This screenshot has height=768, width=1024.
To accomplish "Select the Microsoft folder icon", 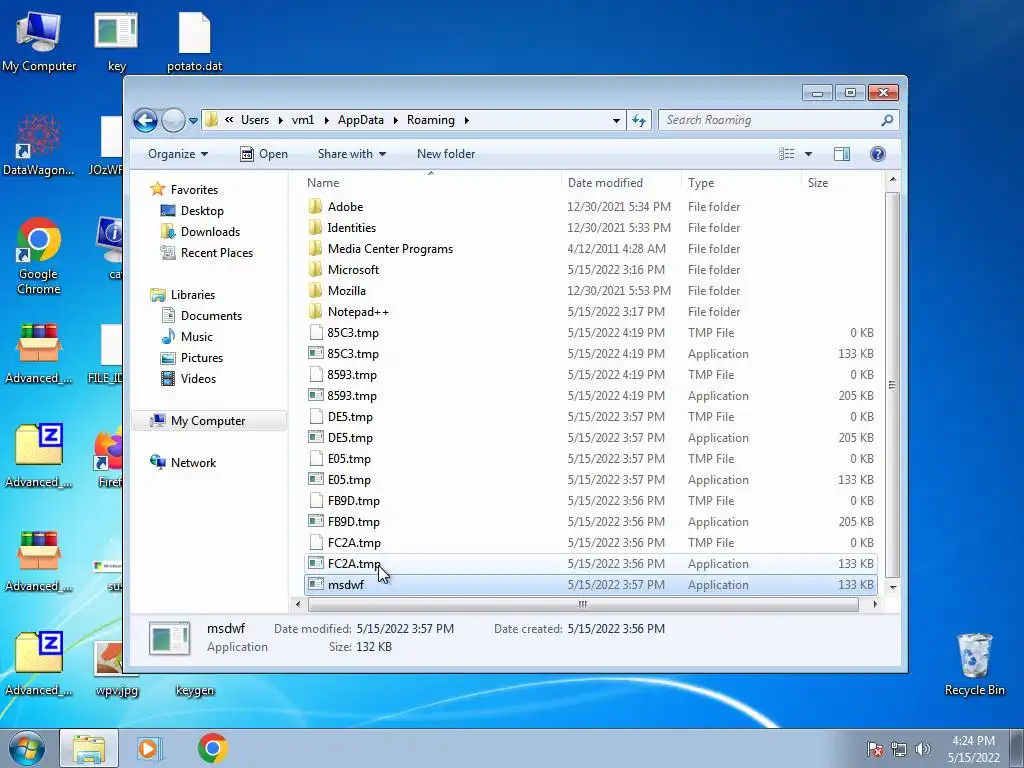I will [x=315, y=270].
